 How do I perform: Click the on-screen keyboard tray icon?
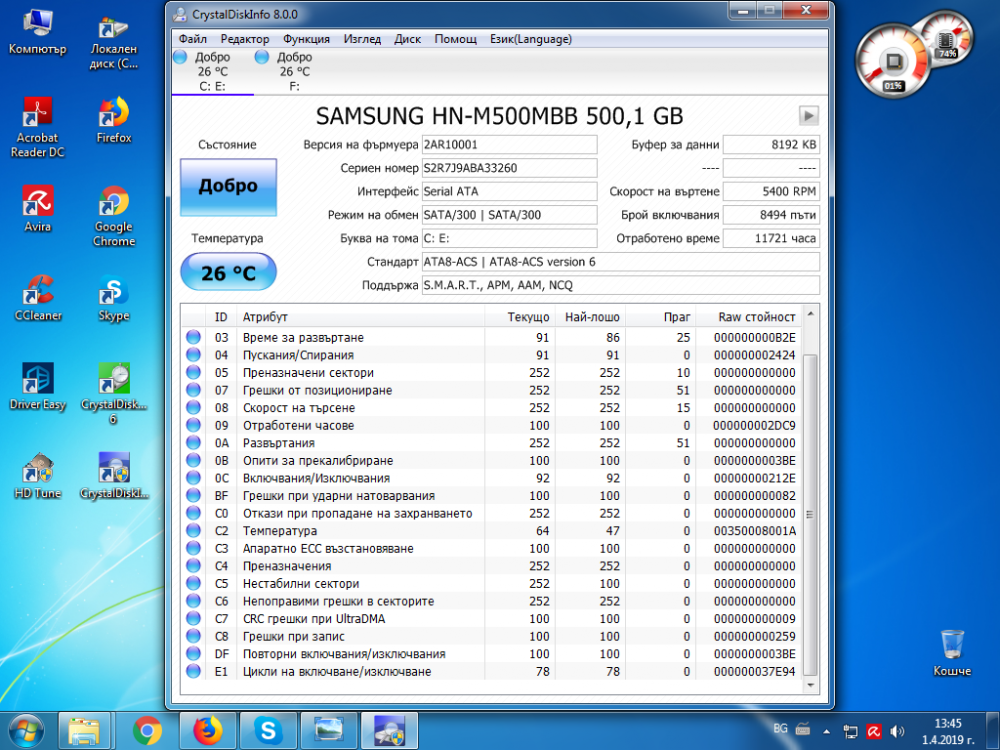[x=803, y=729]
